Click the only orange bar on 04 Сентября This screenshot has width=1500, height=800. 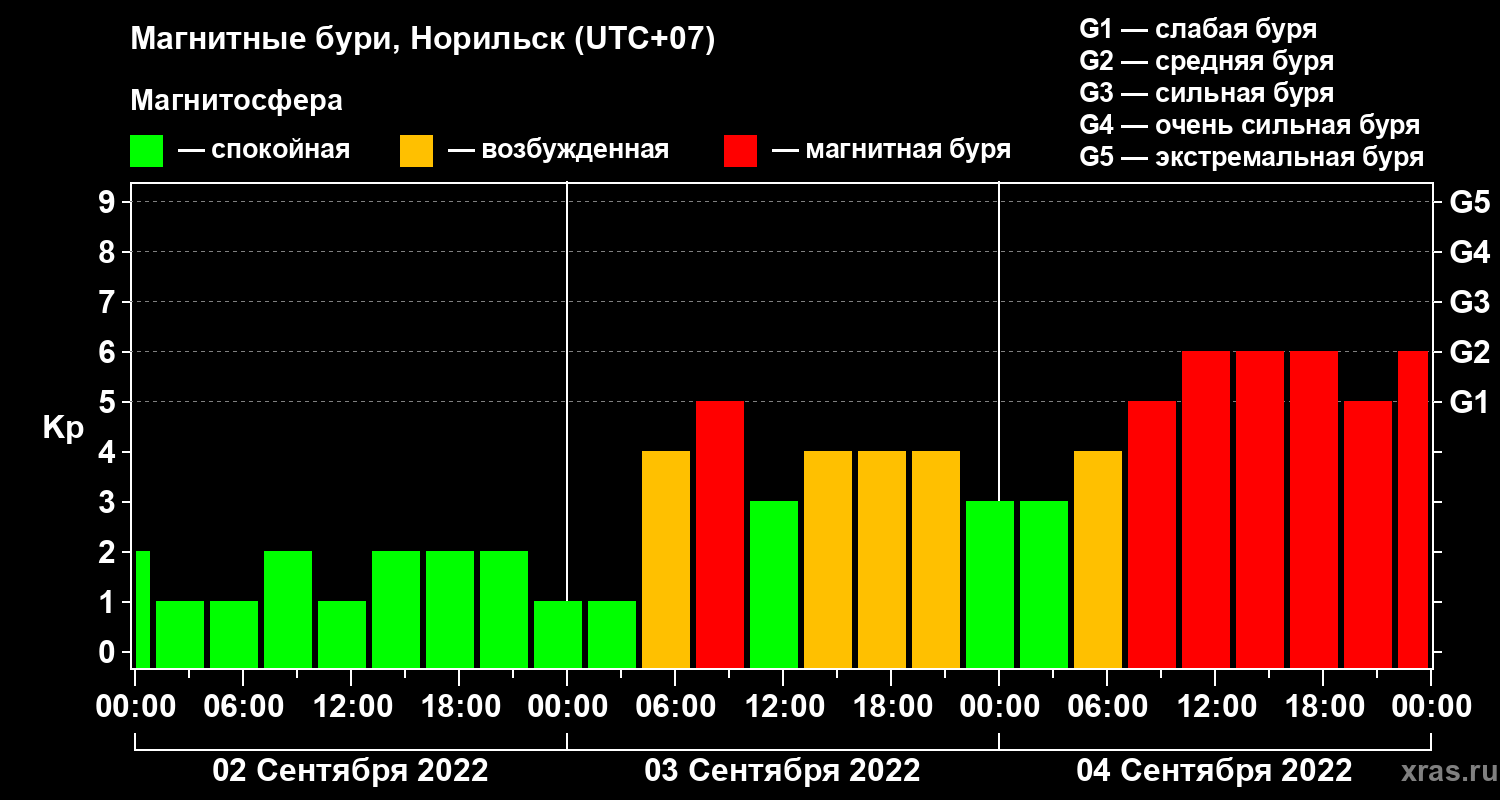(x=1098, y=559)
